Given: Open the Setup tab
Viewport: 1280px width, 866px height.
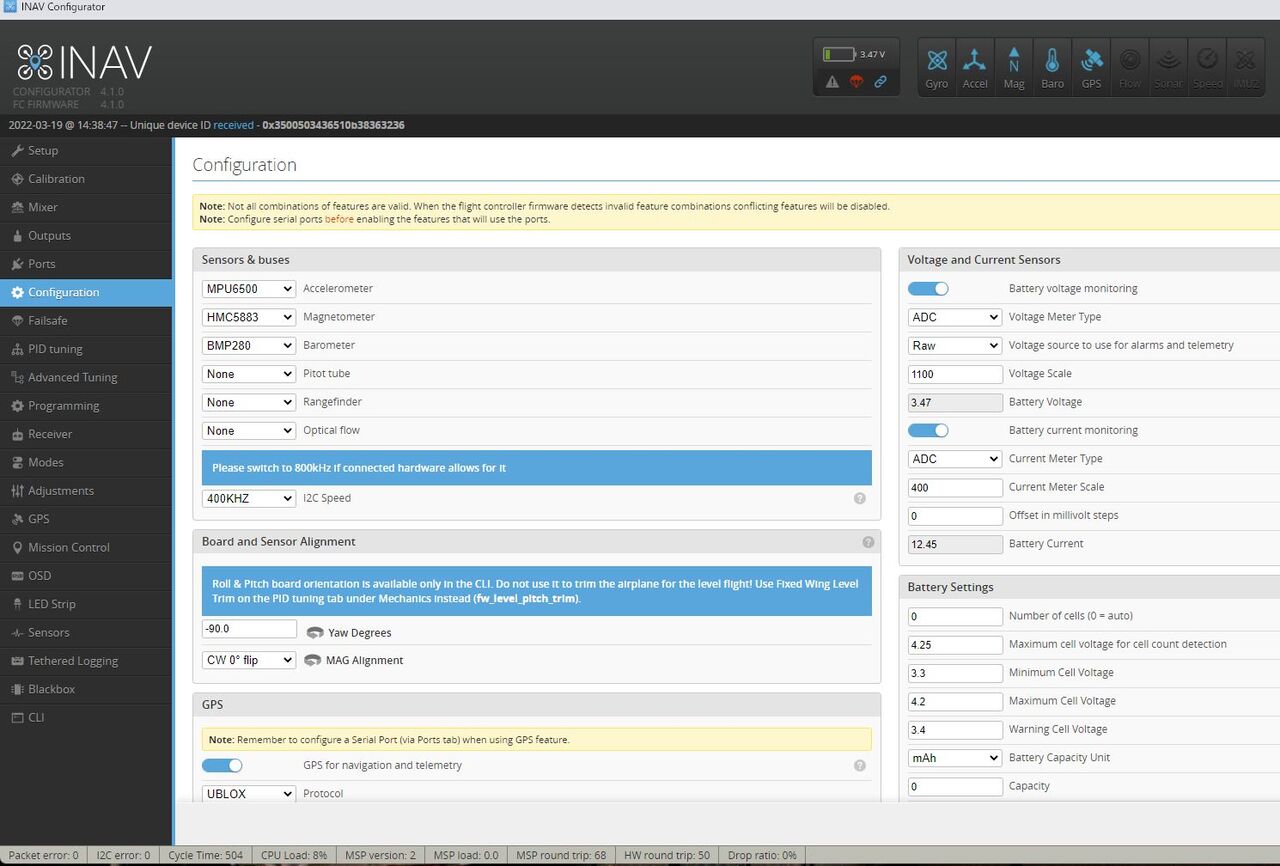Looking at the screenshot, I should 86,151.
